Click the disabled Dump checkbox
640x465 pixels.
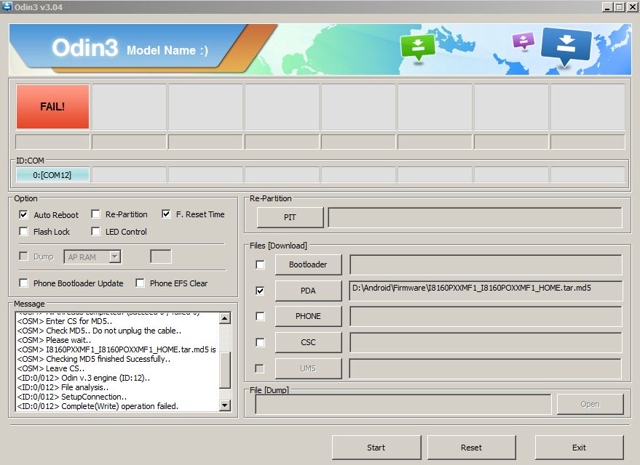point(23,256)
